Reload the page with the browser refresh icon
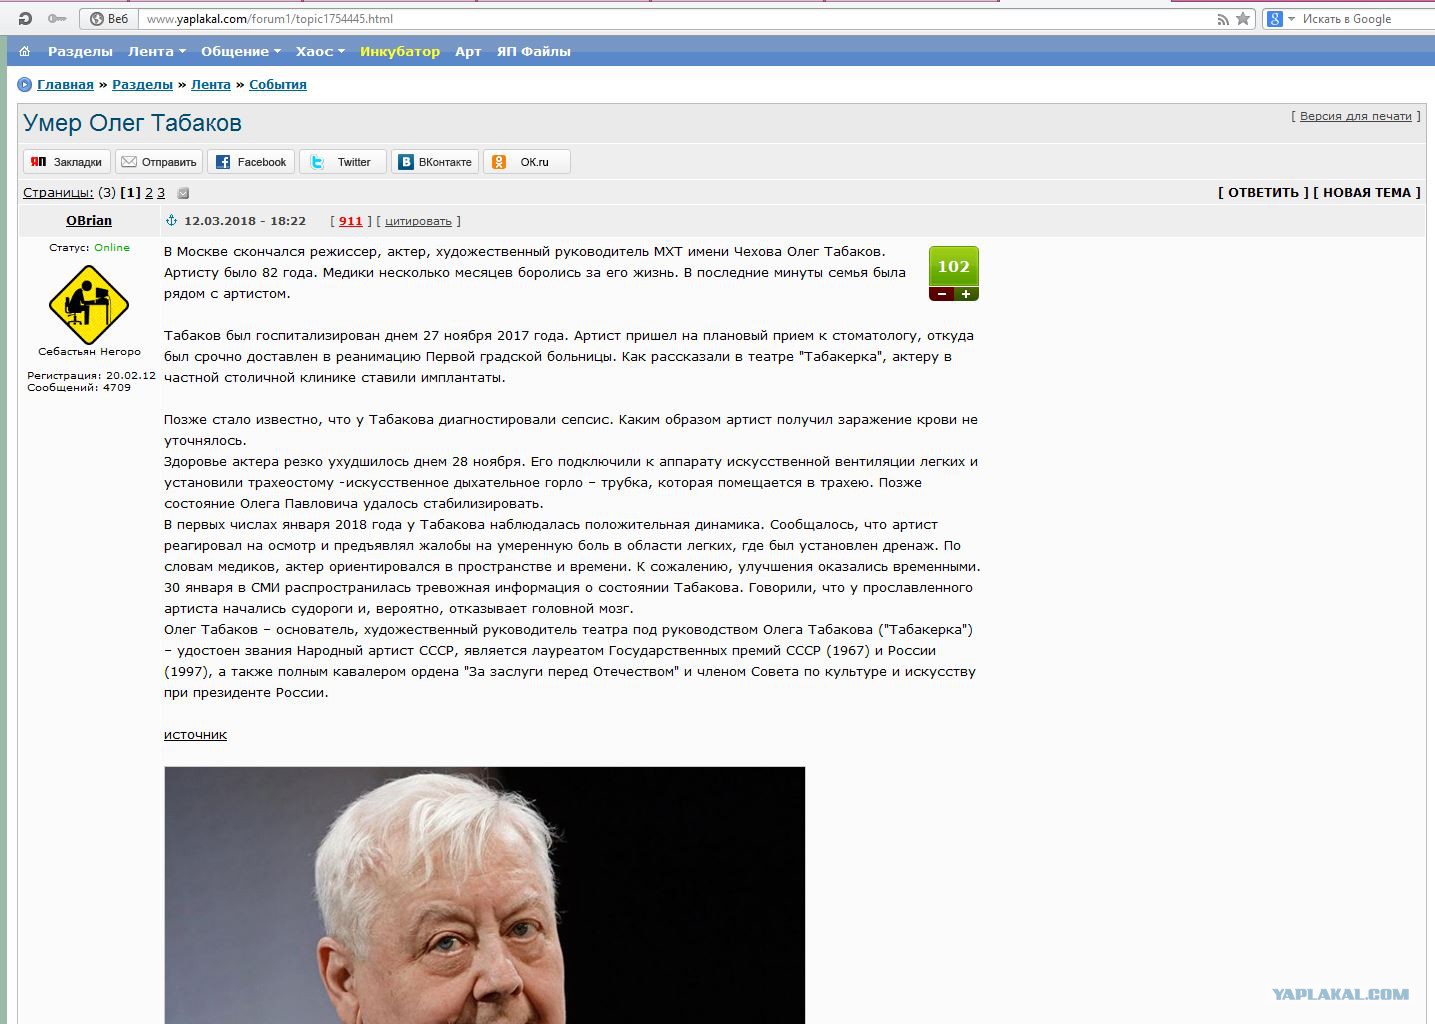This screenshot has width=1435, height=1024. click(26, 19)
